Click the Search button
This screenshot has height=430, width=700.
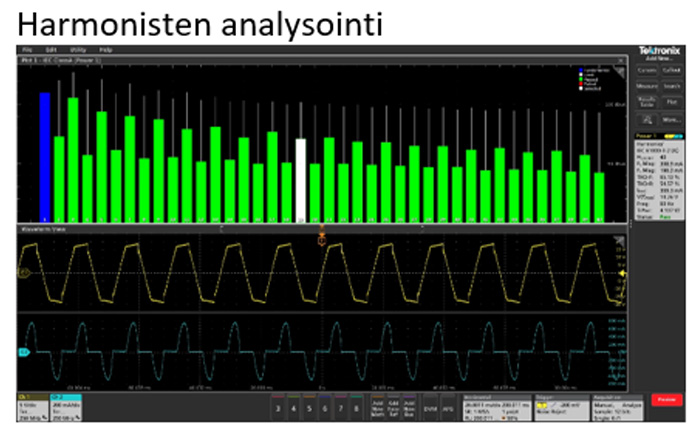click(670, 86)
